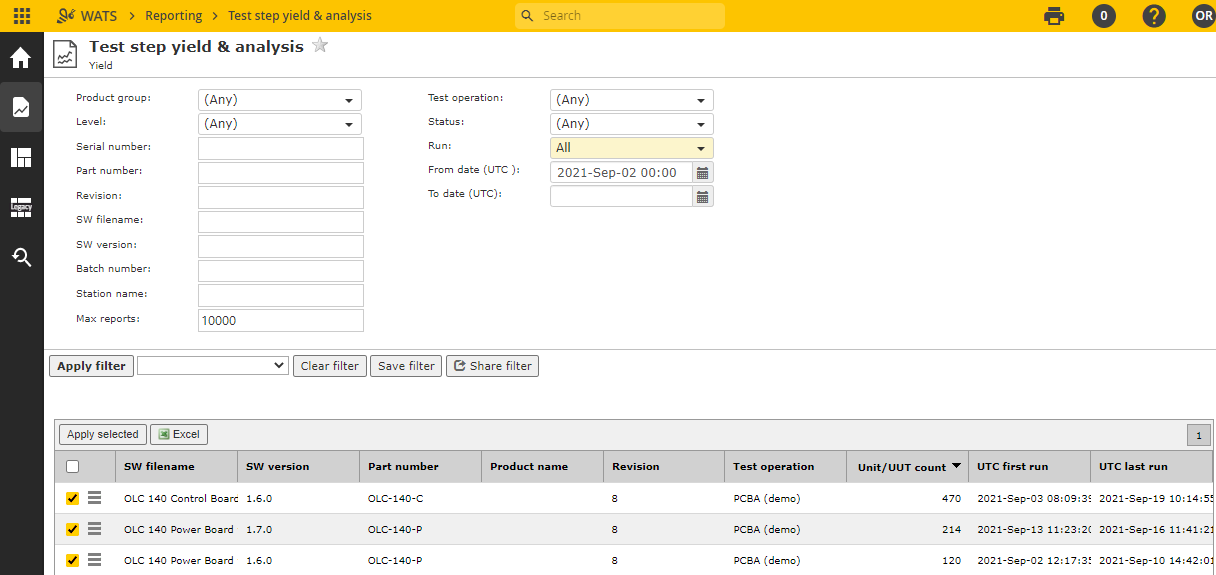Click the empty To date field
Image resolution: width=1216 pixels, height=575 pixels.
pyautogui.click(x=621, y=197)
